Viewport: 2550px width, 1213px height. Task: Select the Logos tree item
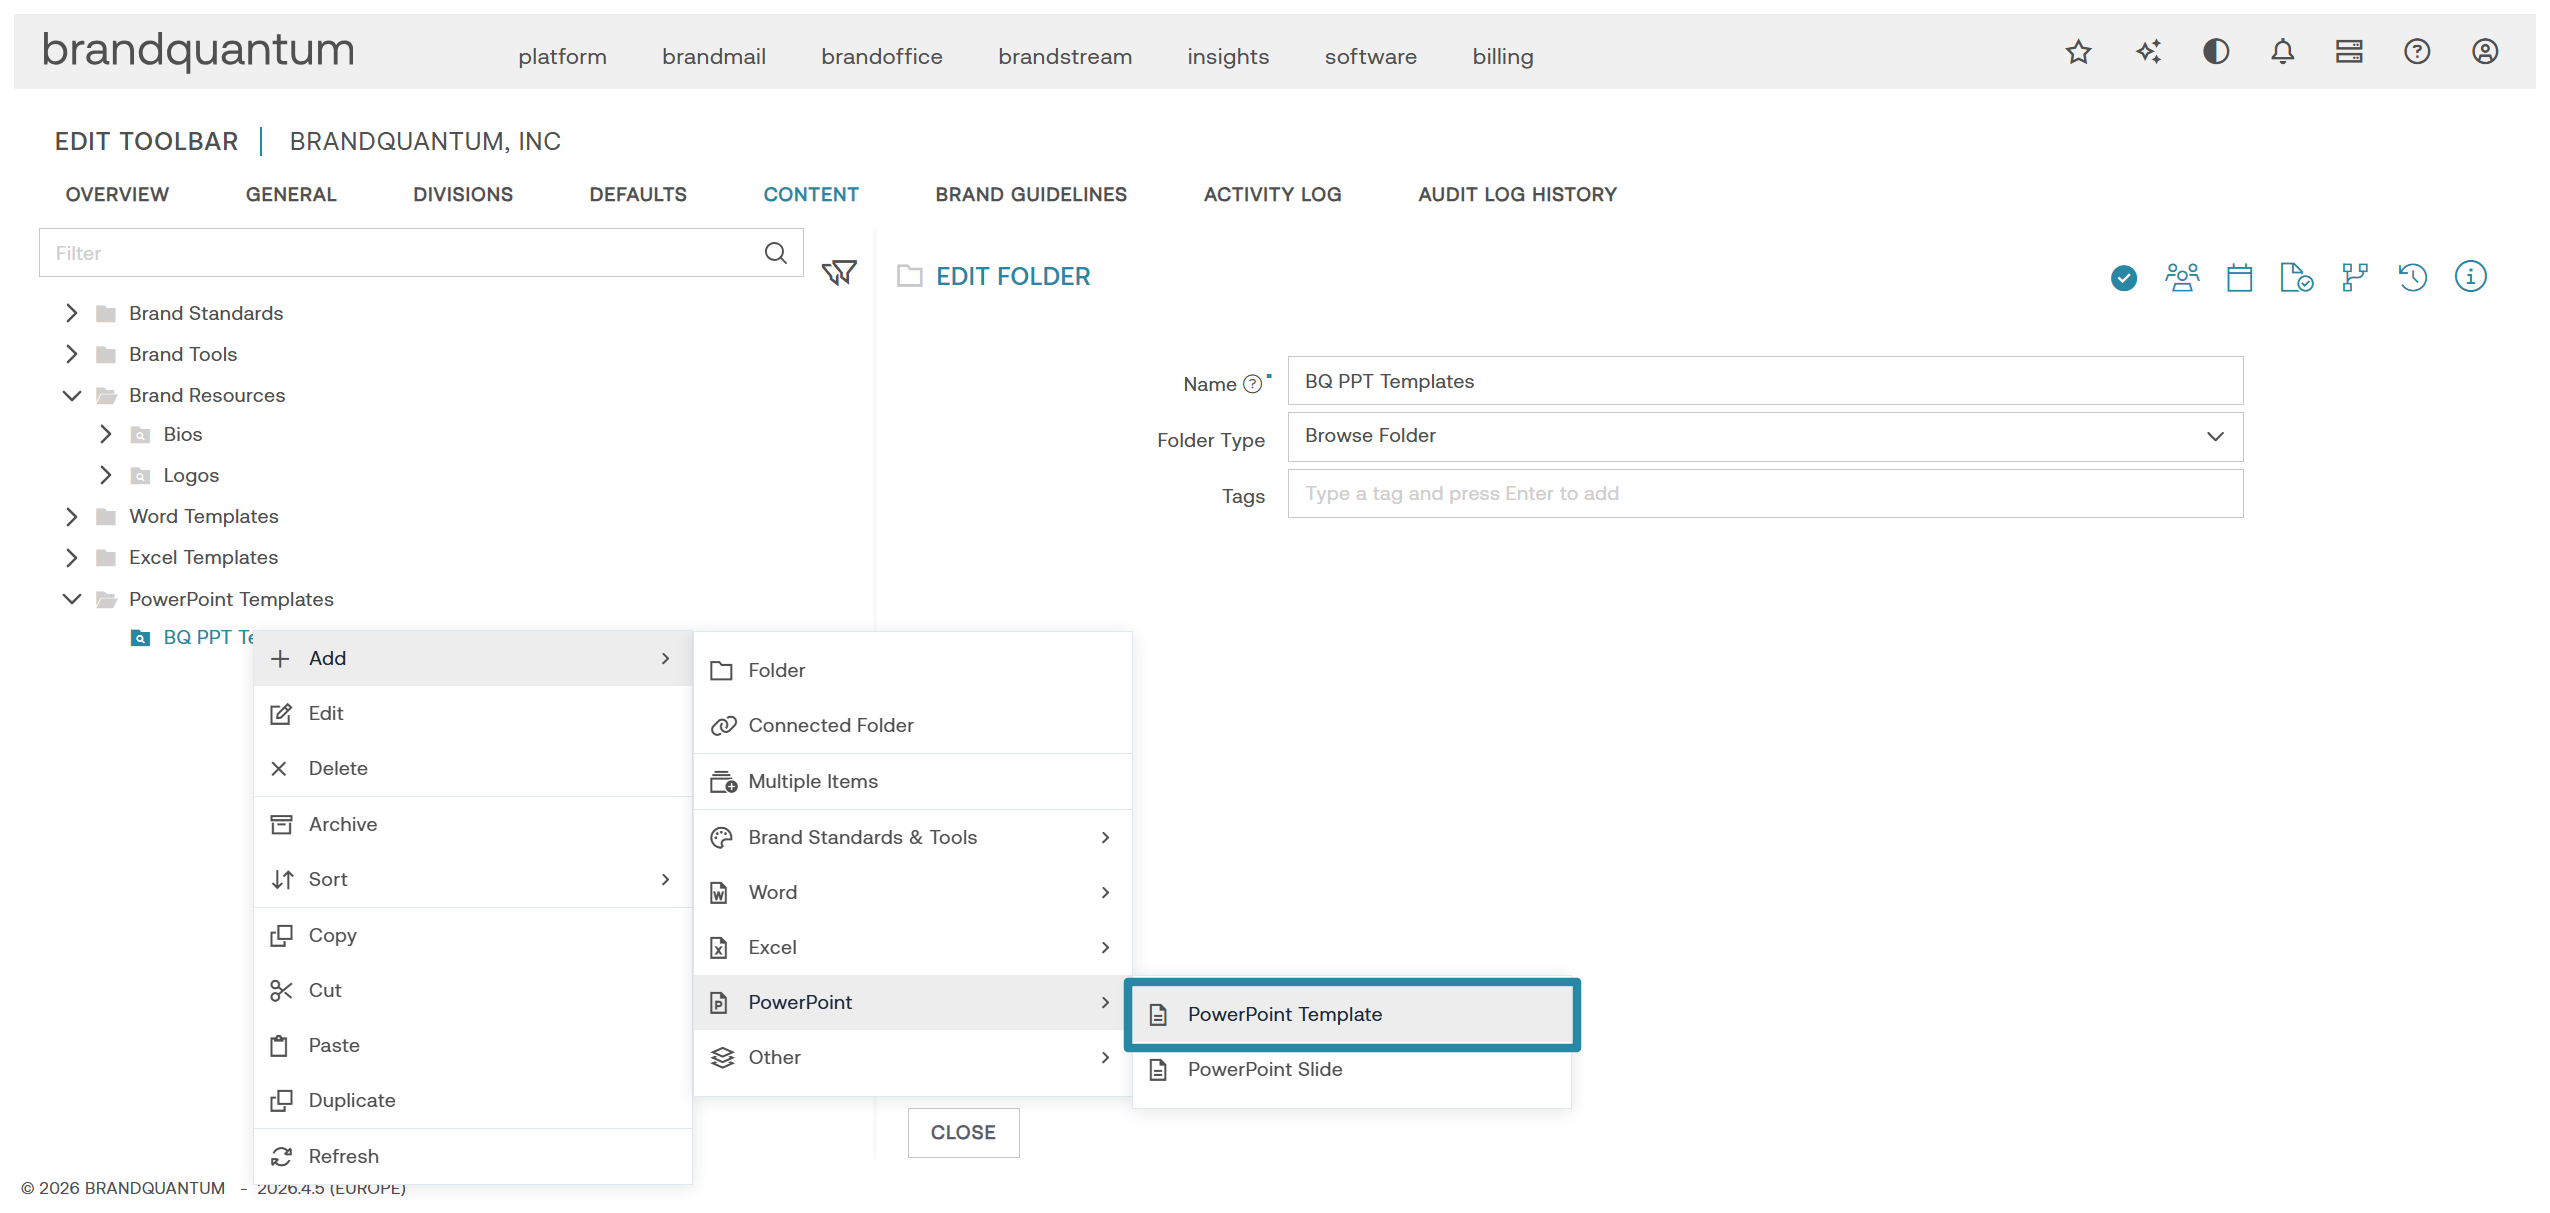[x=191, y=476]
